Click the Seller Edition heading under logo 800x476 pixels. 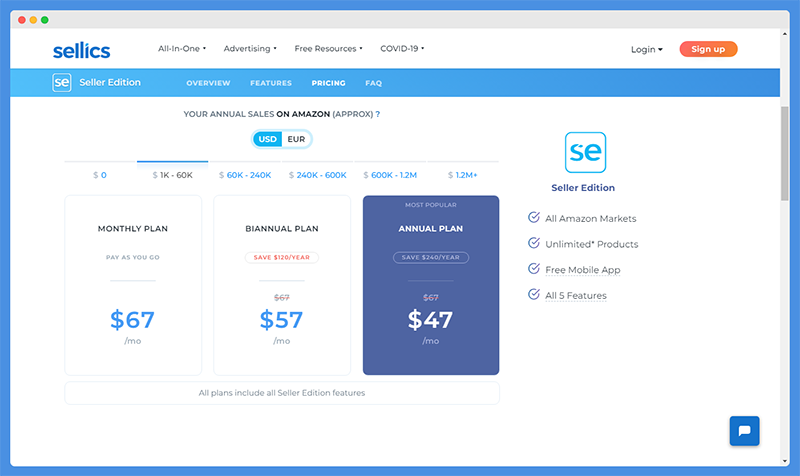(583, 188)
